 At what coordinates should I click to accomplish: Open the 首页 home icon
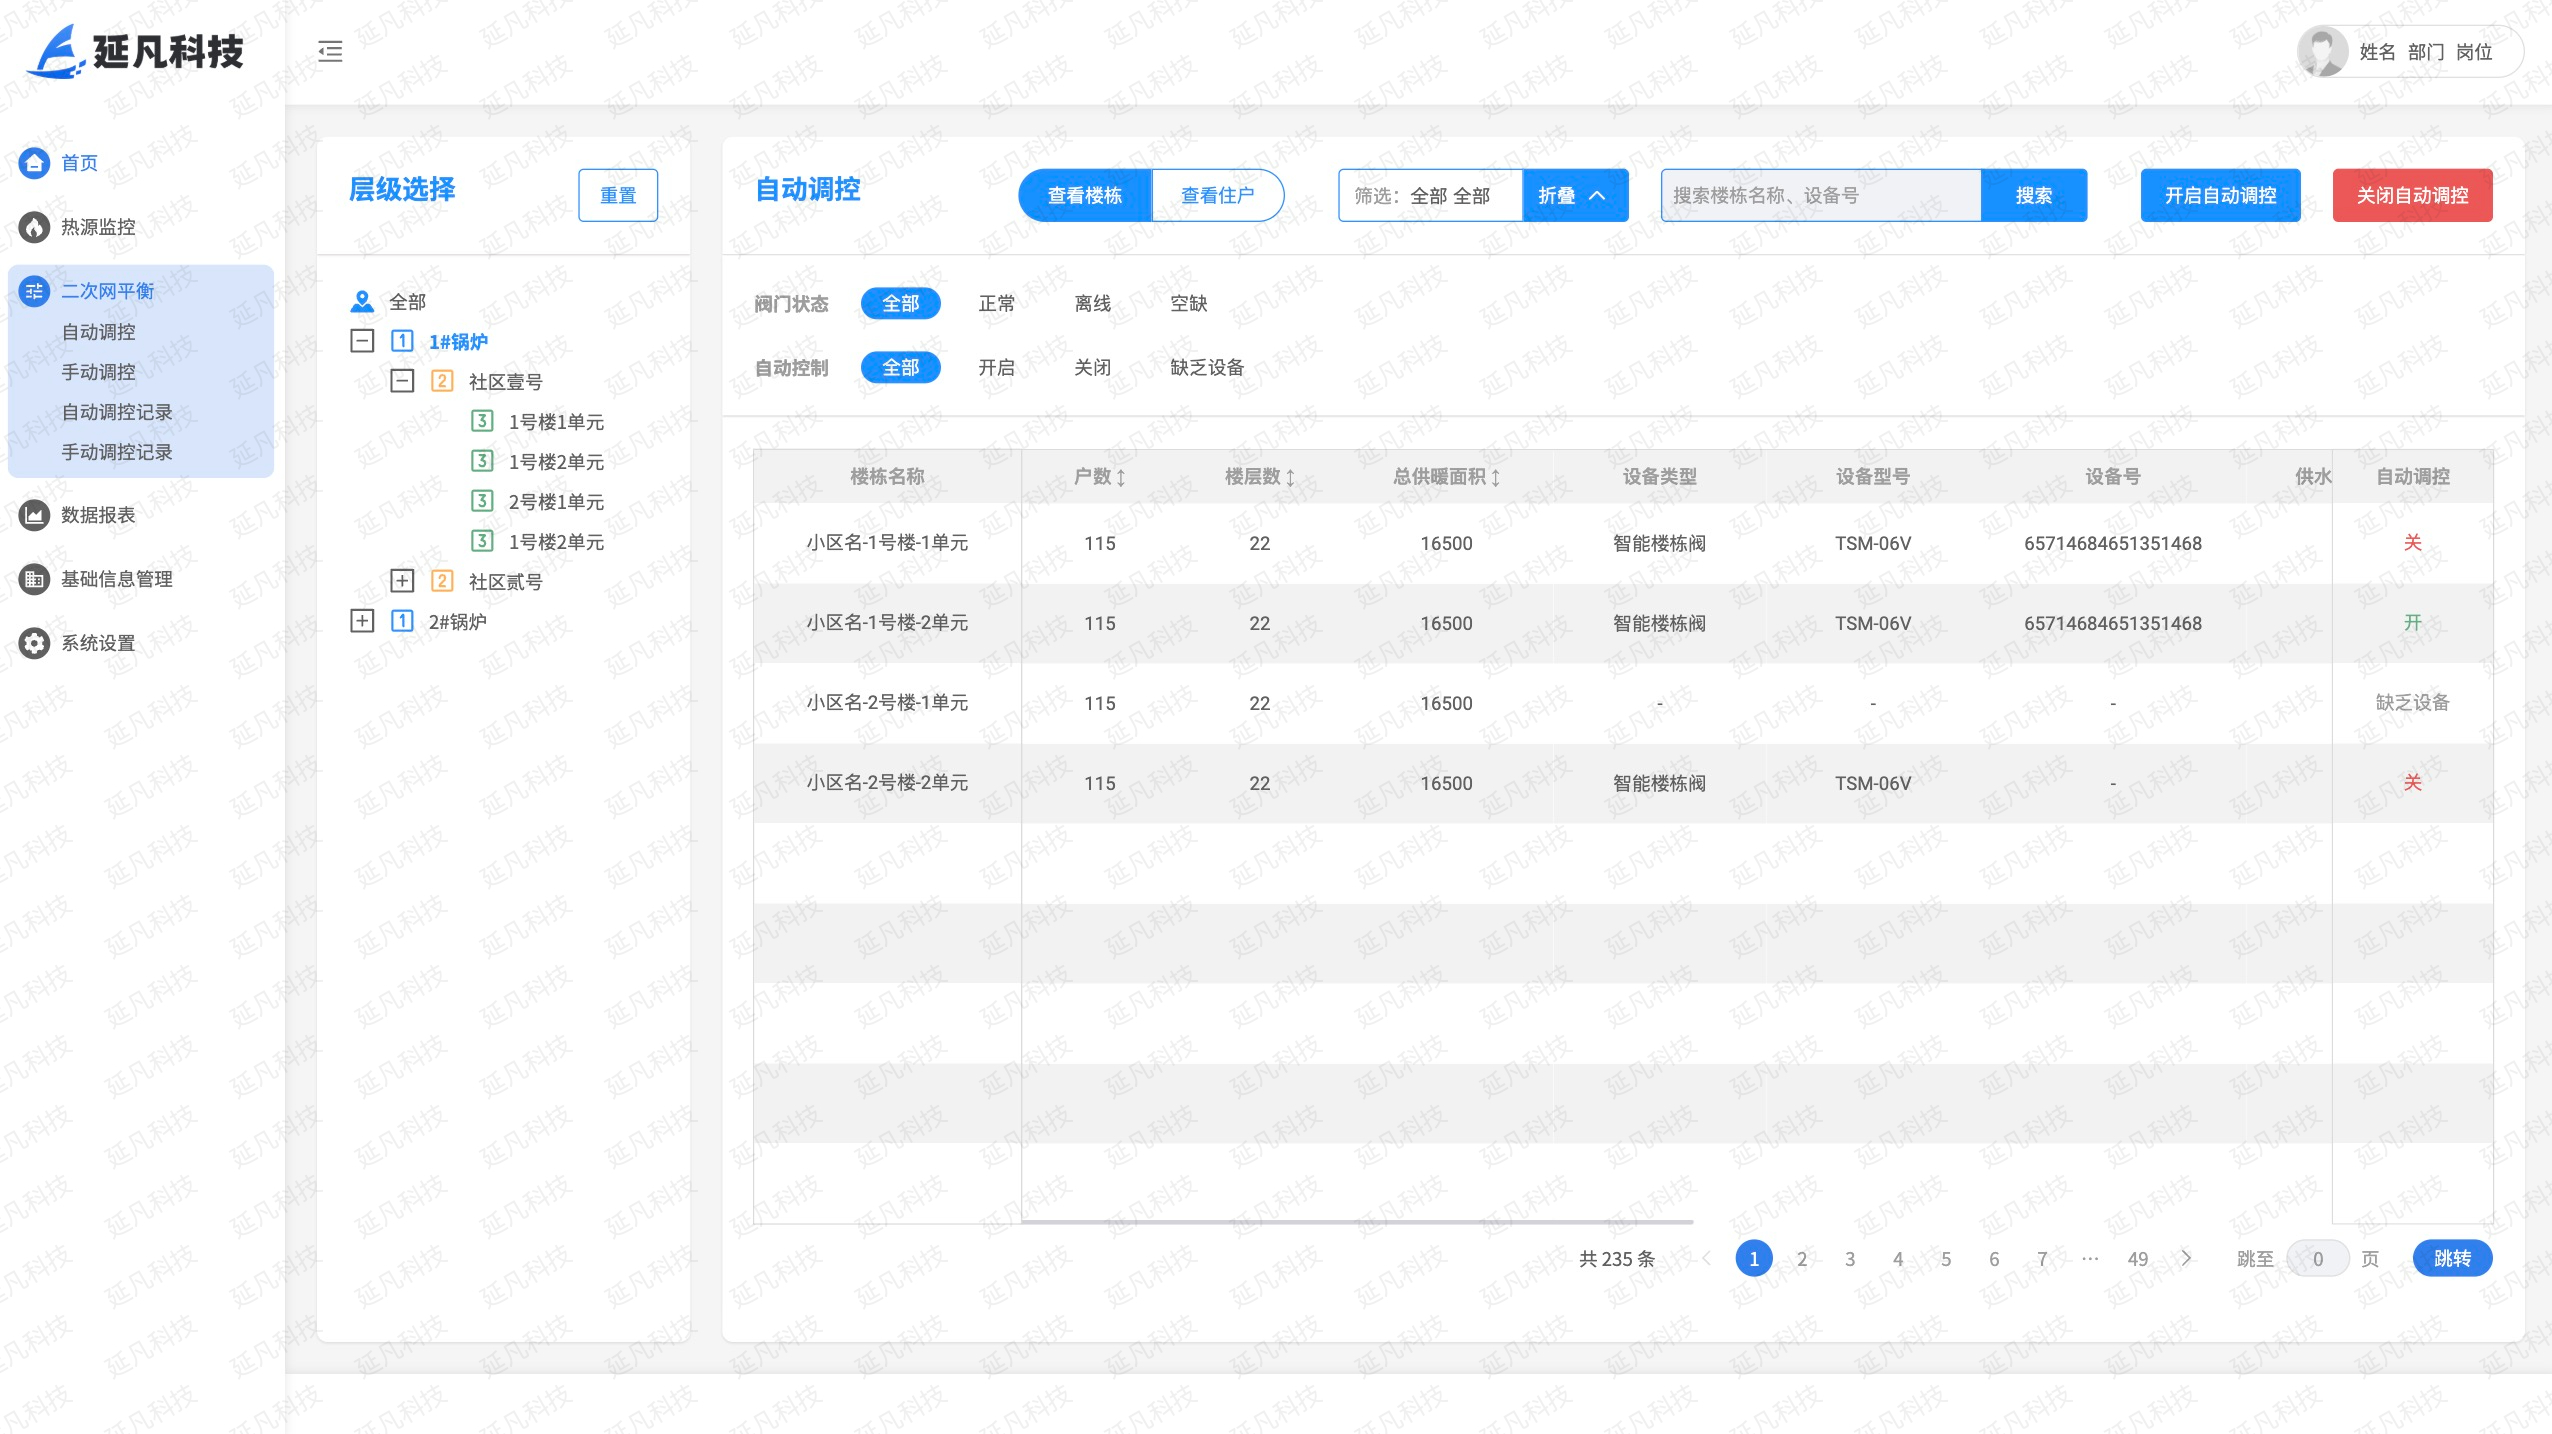34,163
